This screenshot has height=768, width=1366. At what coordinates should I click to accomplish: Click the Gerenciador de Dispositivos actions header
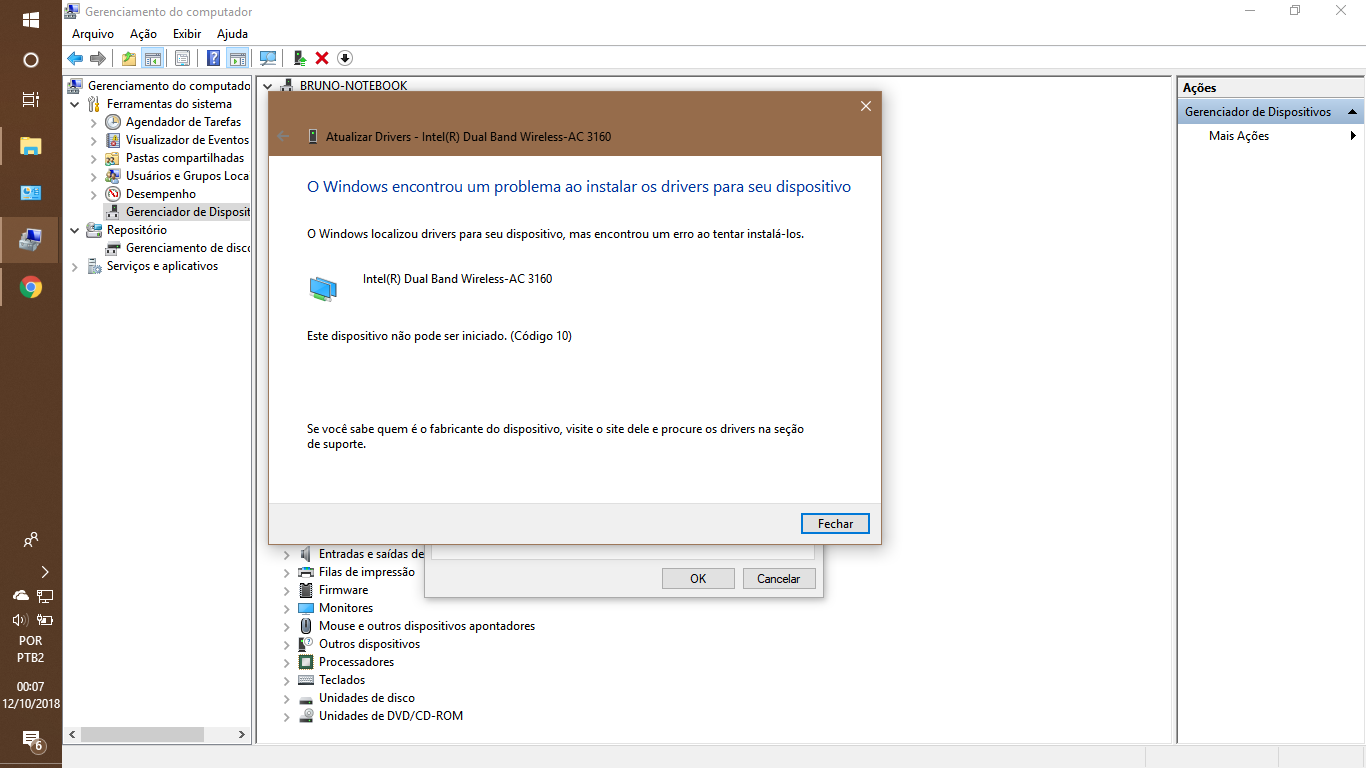coord(1270,112)
